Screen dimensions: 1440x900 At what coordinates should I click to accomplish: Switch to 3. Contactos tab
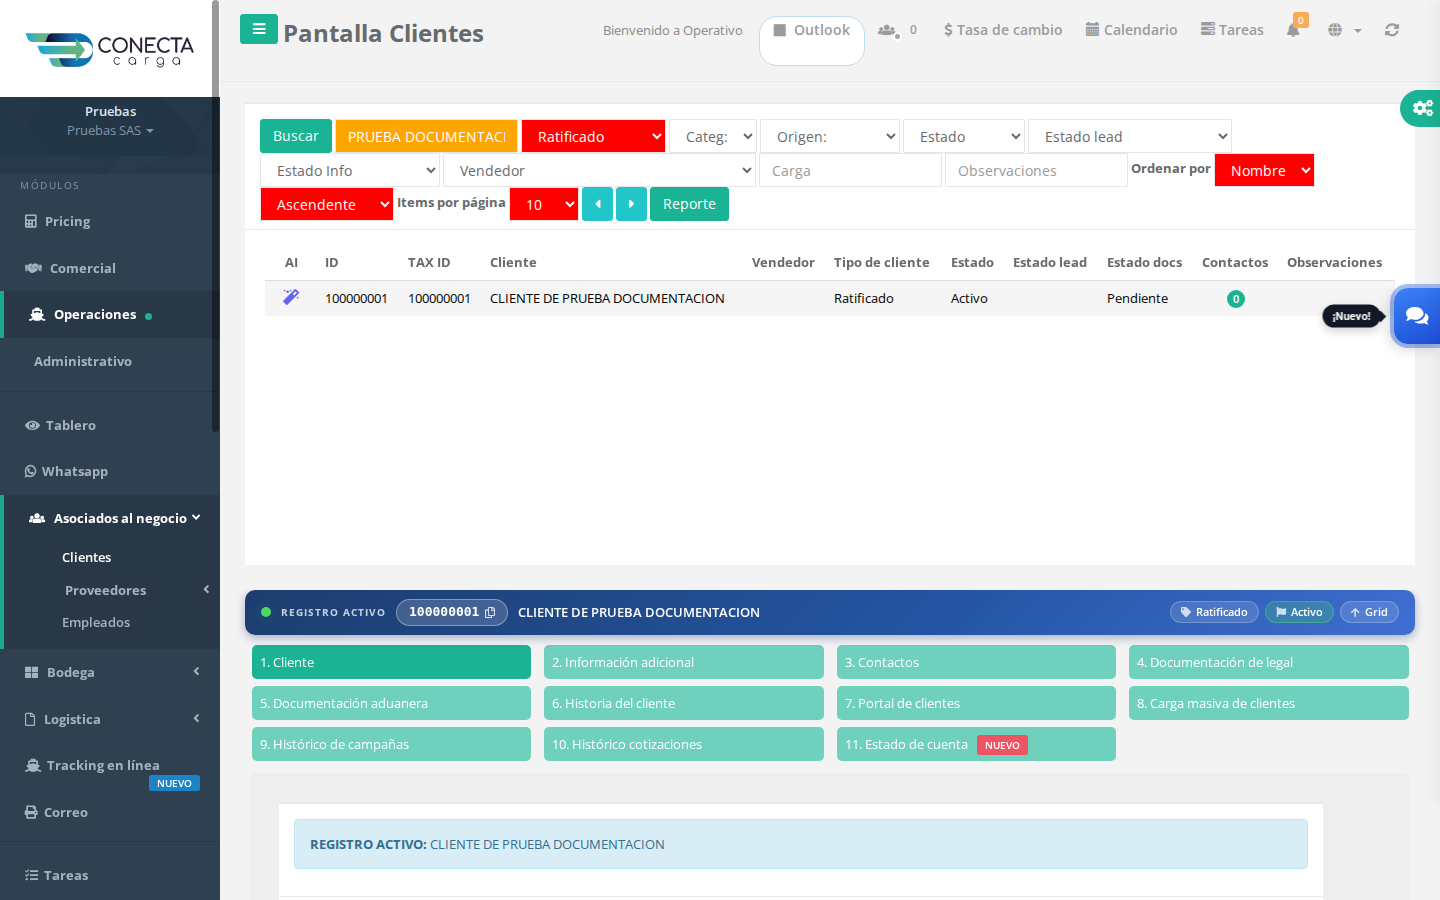click(x=976, y=662)
